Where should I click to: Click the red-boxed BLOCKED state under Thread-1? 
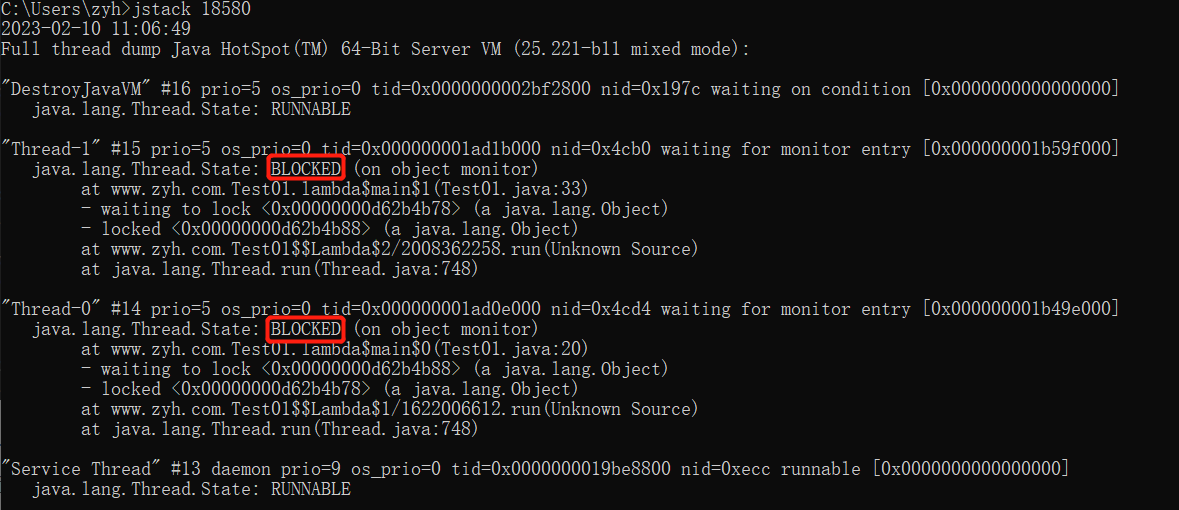click(x=306, y=169)
